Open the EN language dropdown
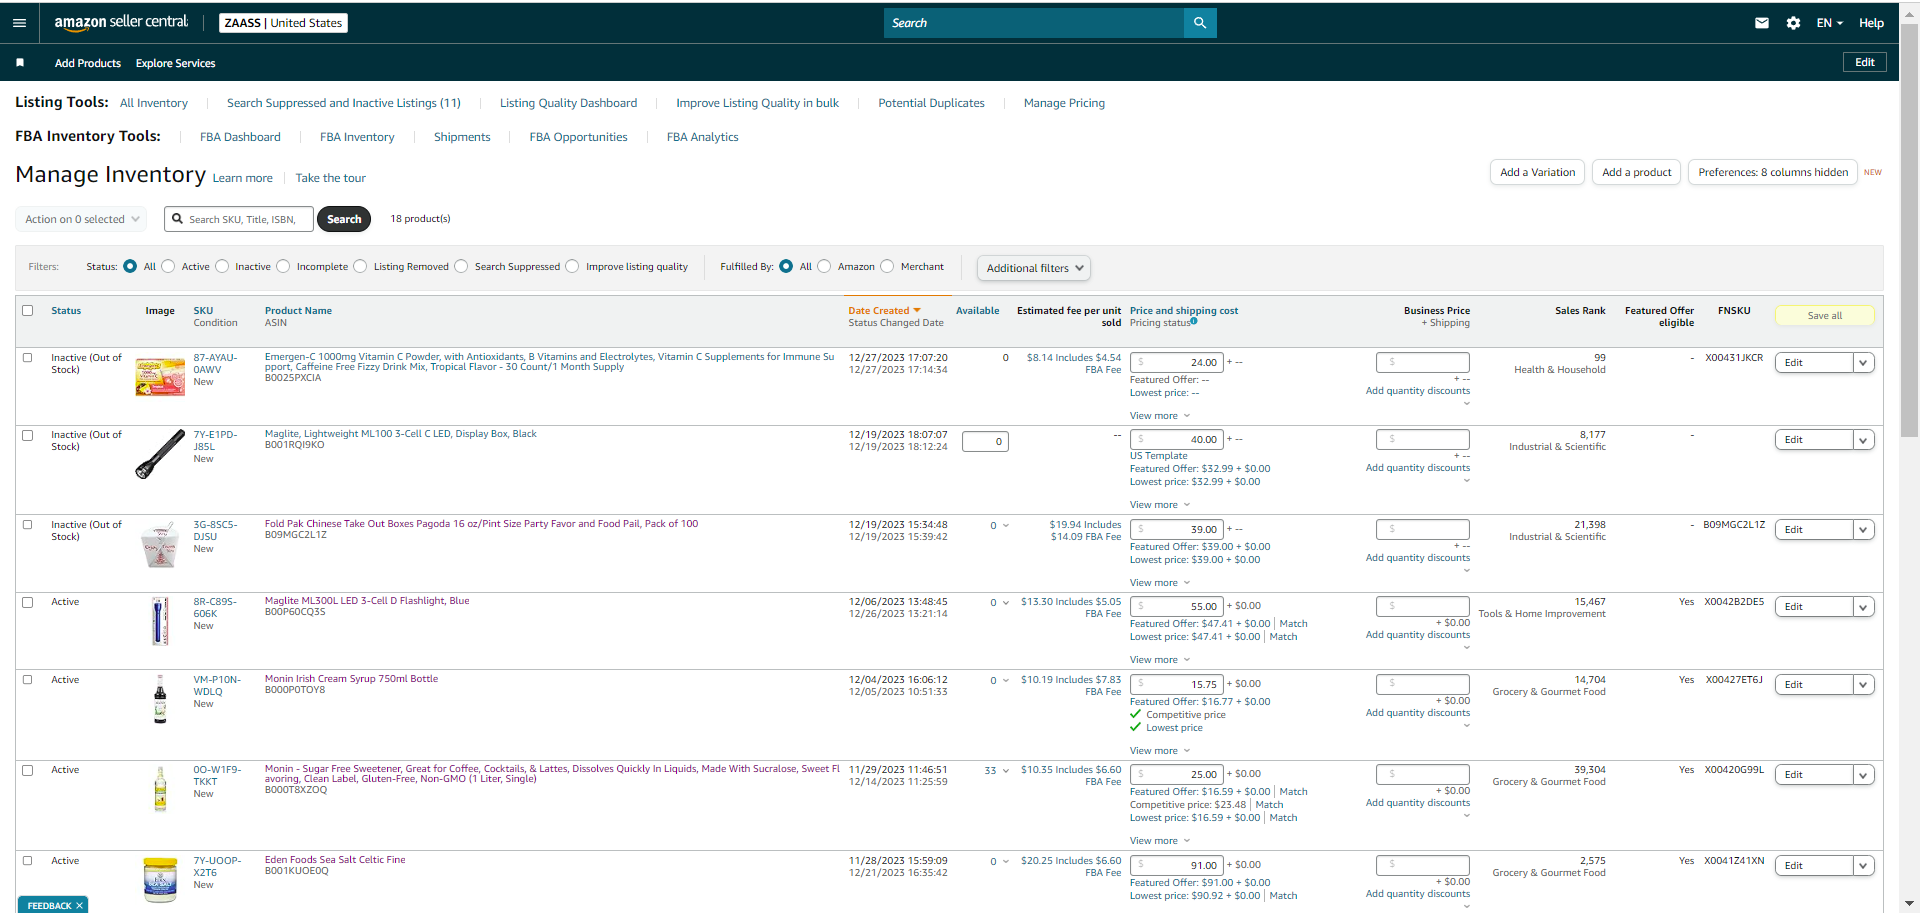 click(x=1829, y=23)
